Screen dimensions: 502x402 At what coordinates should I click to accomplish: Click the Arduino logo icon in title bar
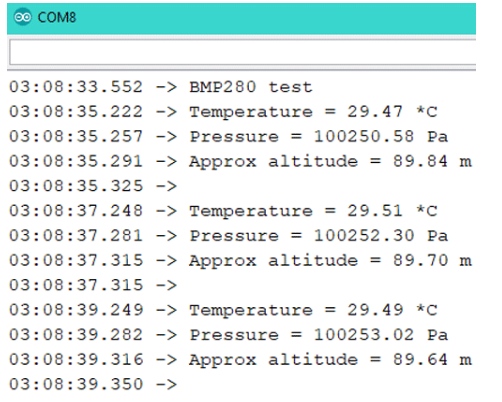(23, 17)
